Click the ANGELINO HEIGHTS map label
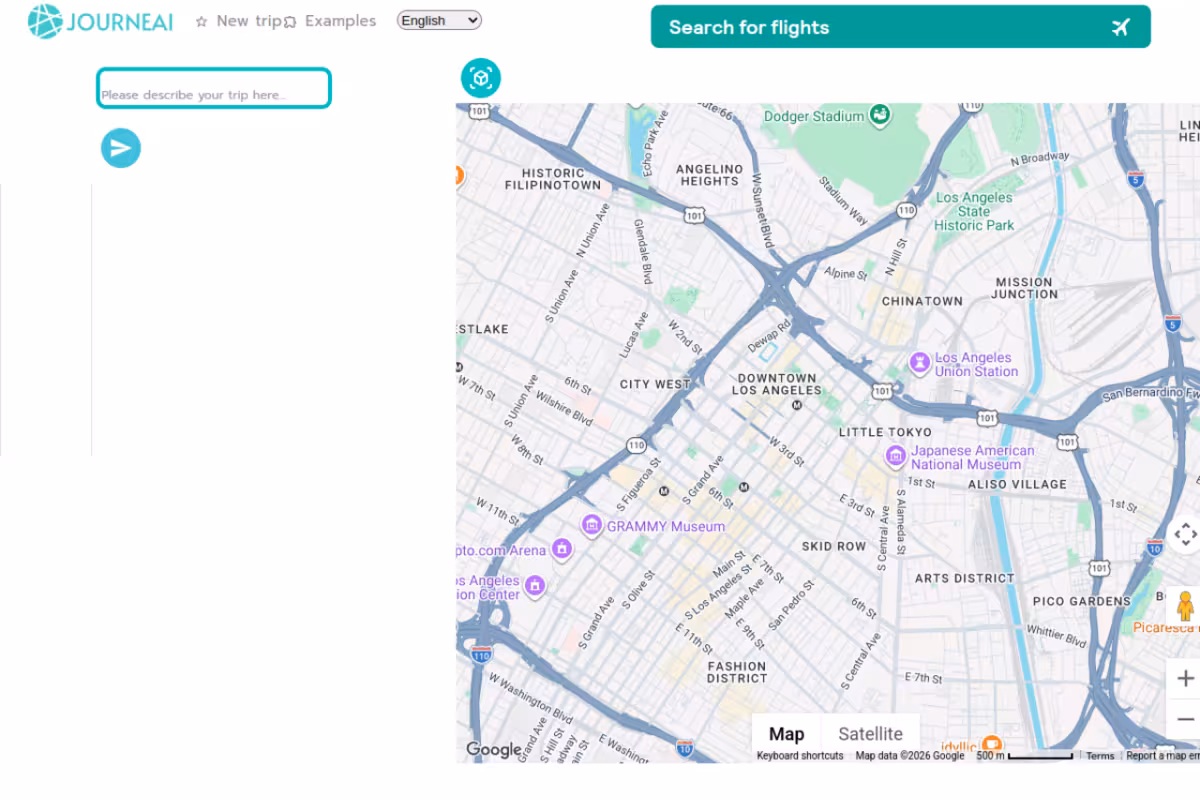Screen dimensions: 1200x800 (709, 175)
